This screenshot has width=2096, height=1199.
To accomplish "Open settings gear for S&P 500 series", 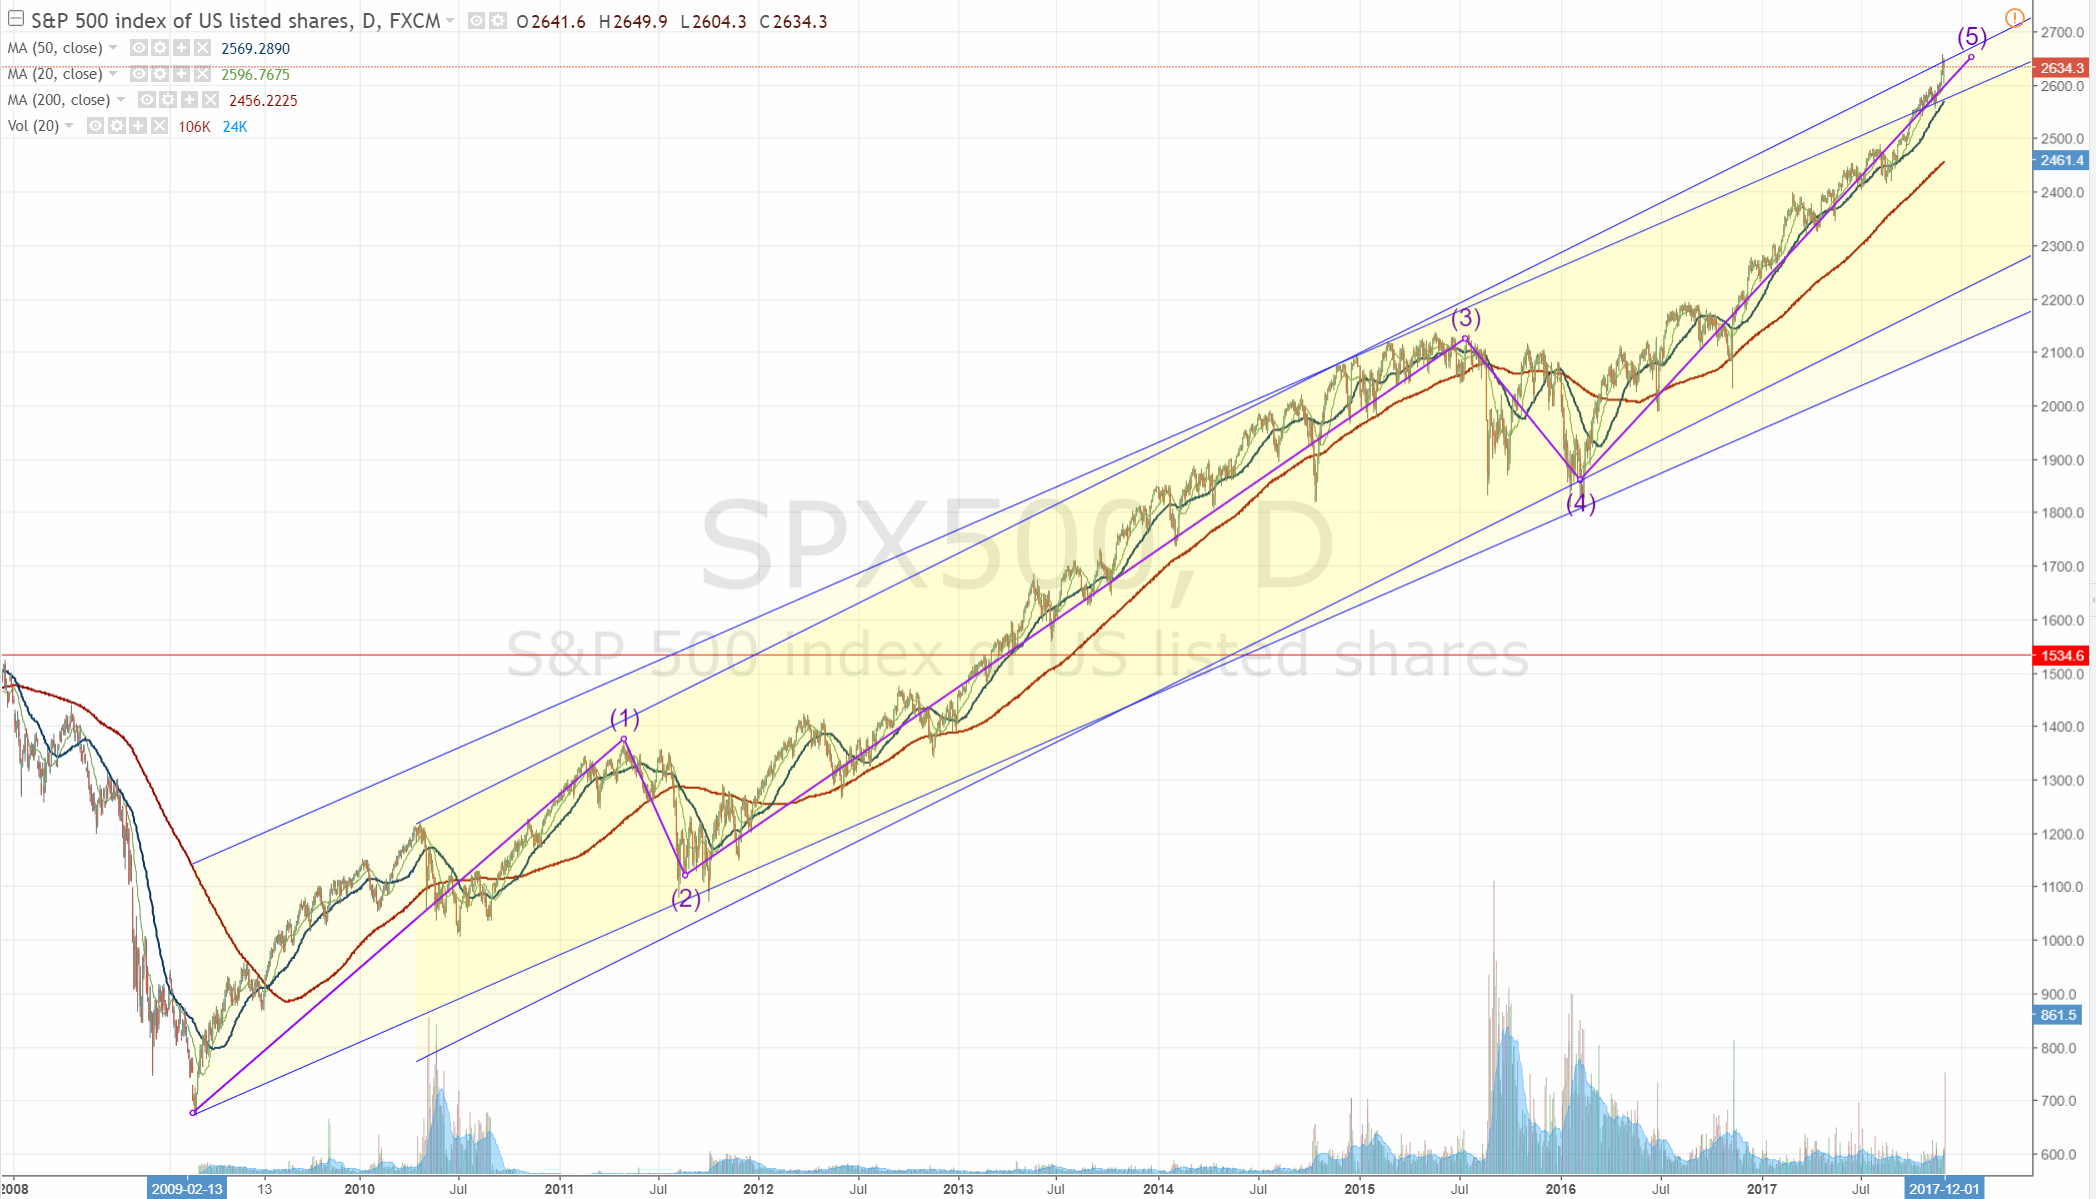I will [x=498, y=21].
